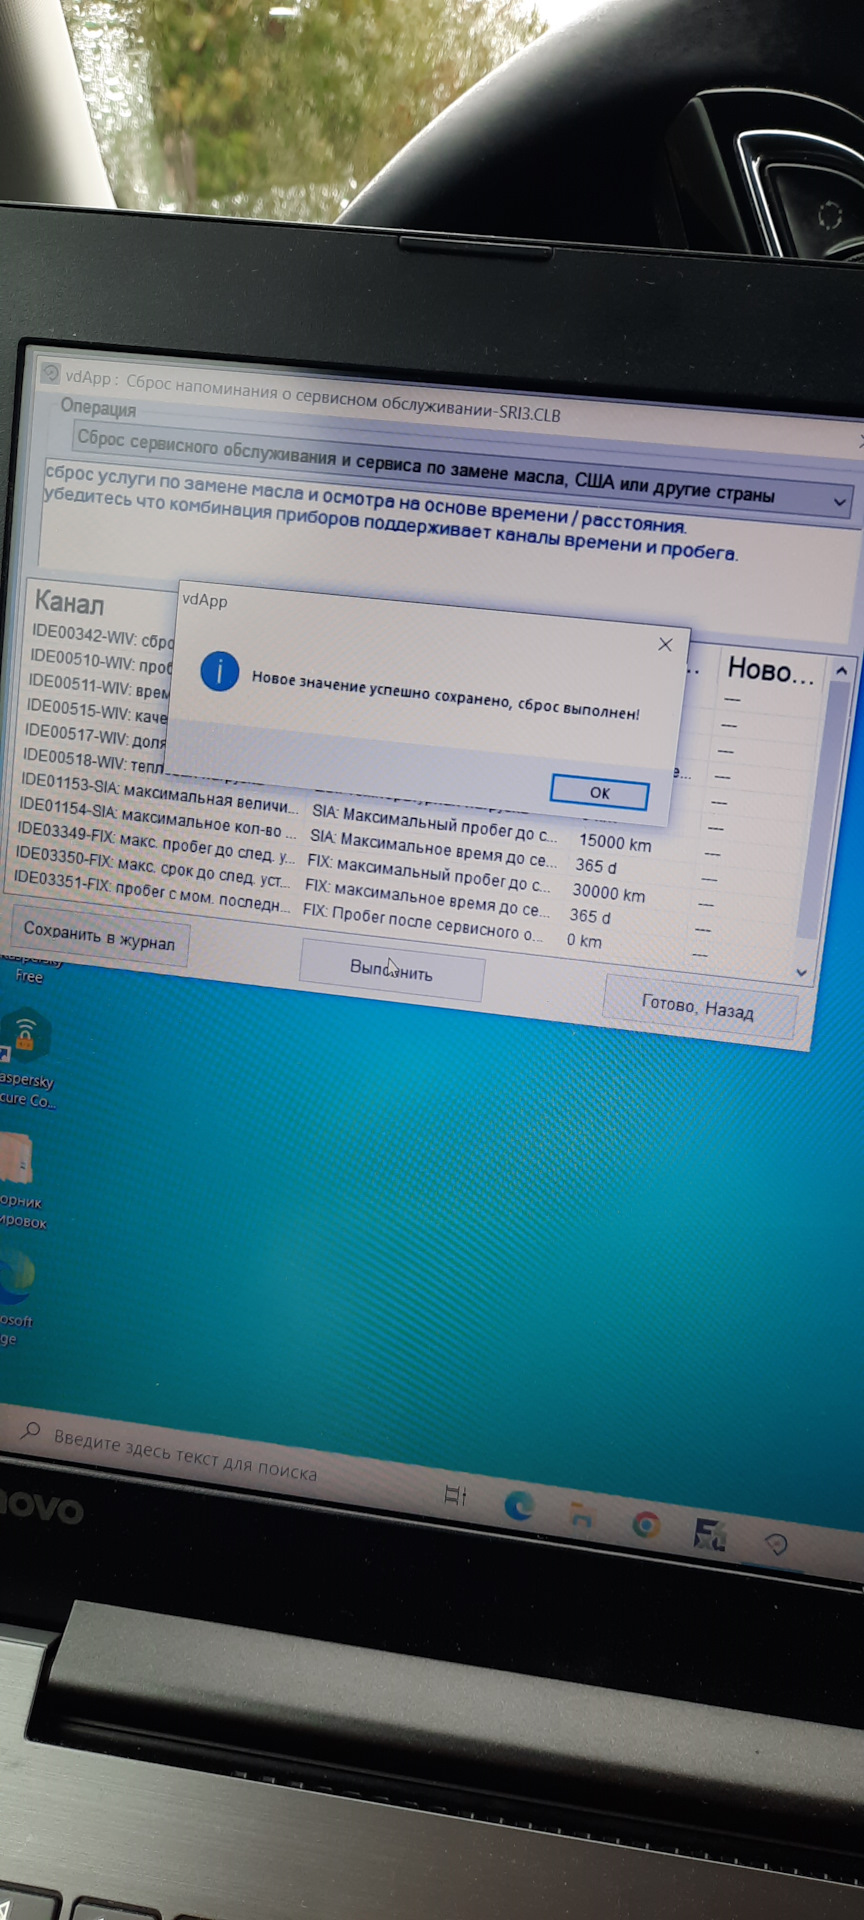Select the IDE00518-WIV channel row
The height and width of the screenshot is (1920, 864).
[x=92, y=759]
